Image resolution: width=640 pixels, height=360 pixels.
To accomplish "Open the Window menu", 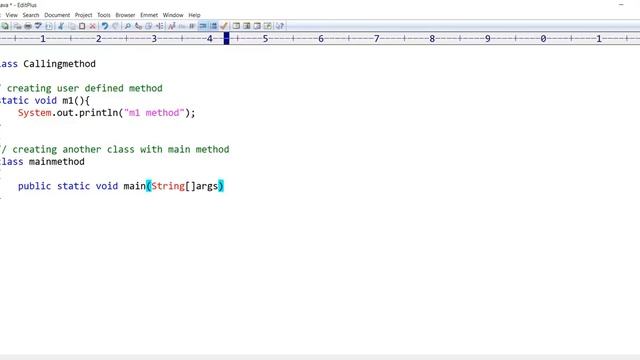I will tap(173, 15).
